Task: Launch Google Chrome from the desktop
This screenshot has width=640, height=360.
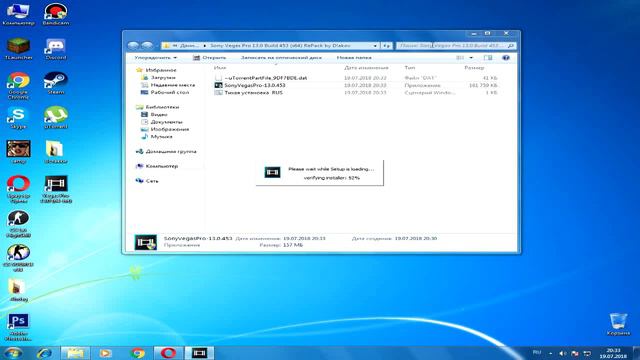Action: [x=18, y=86]
